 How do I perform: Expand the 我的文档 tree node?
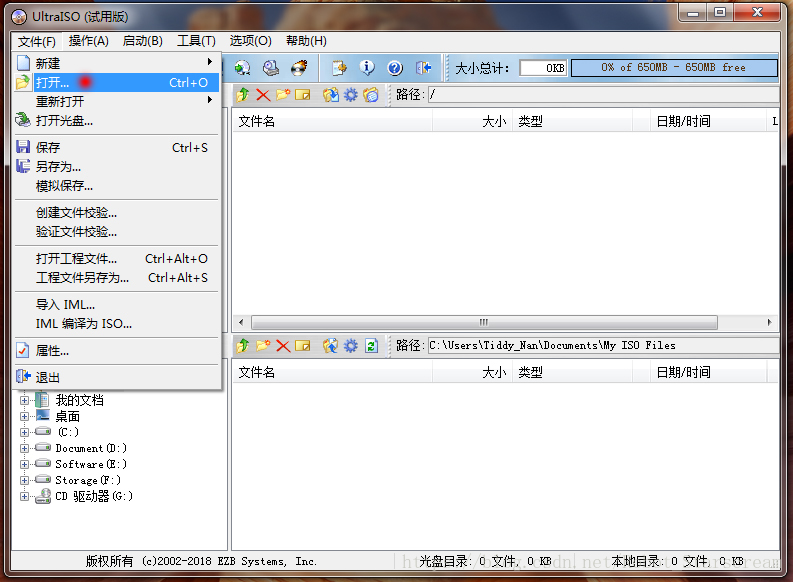(x=24, y=400)
